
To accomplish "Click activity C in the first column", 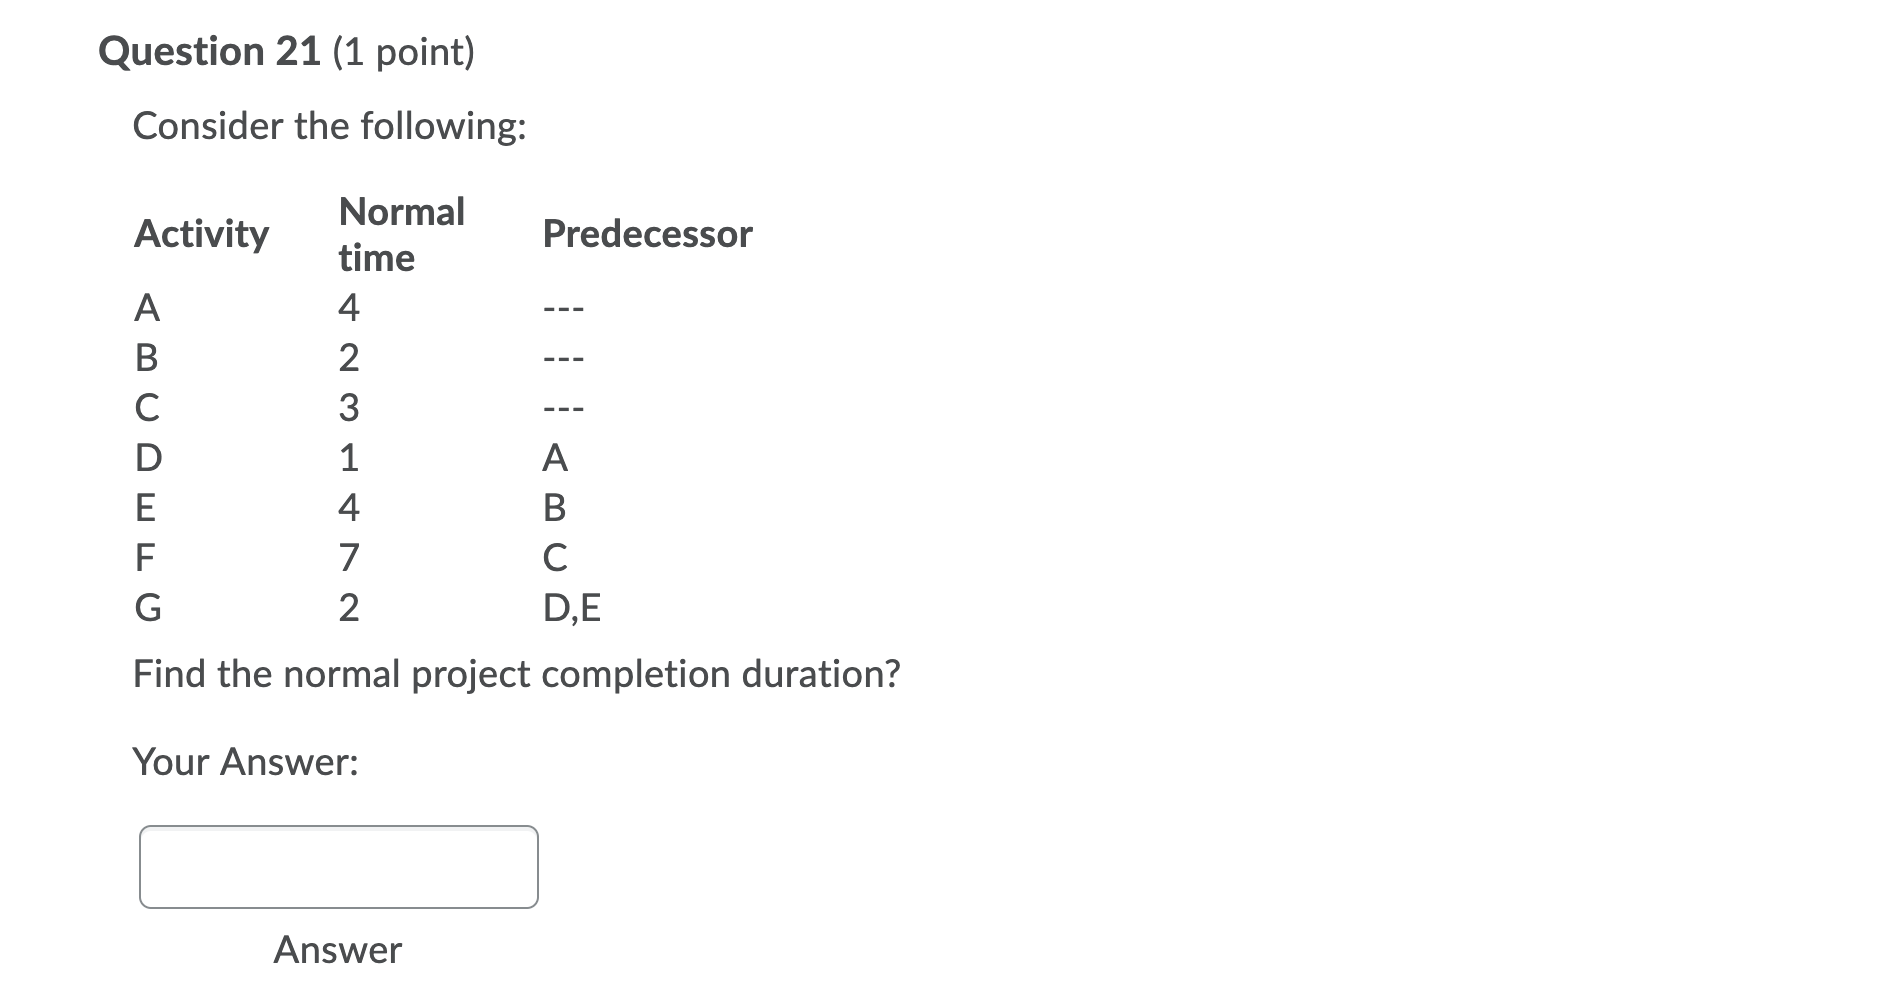I will click(x=147, y=408).
